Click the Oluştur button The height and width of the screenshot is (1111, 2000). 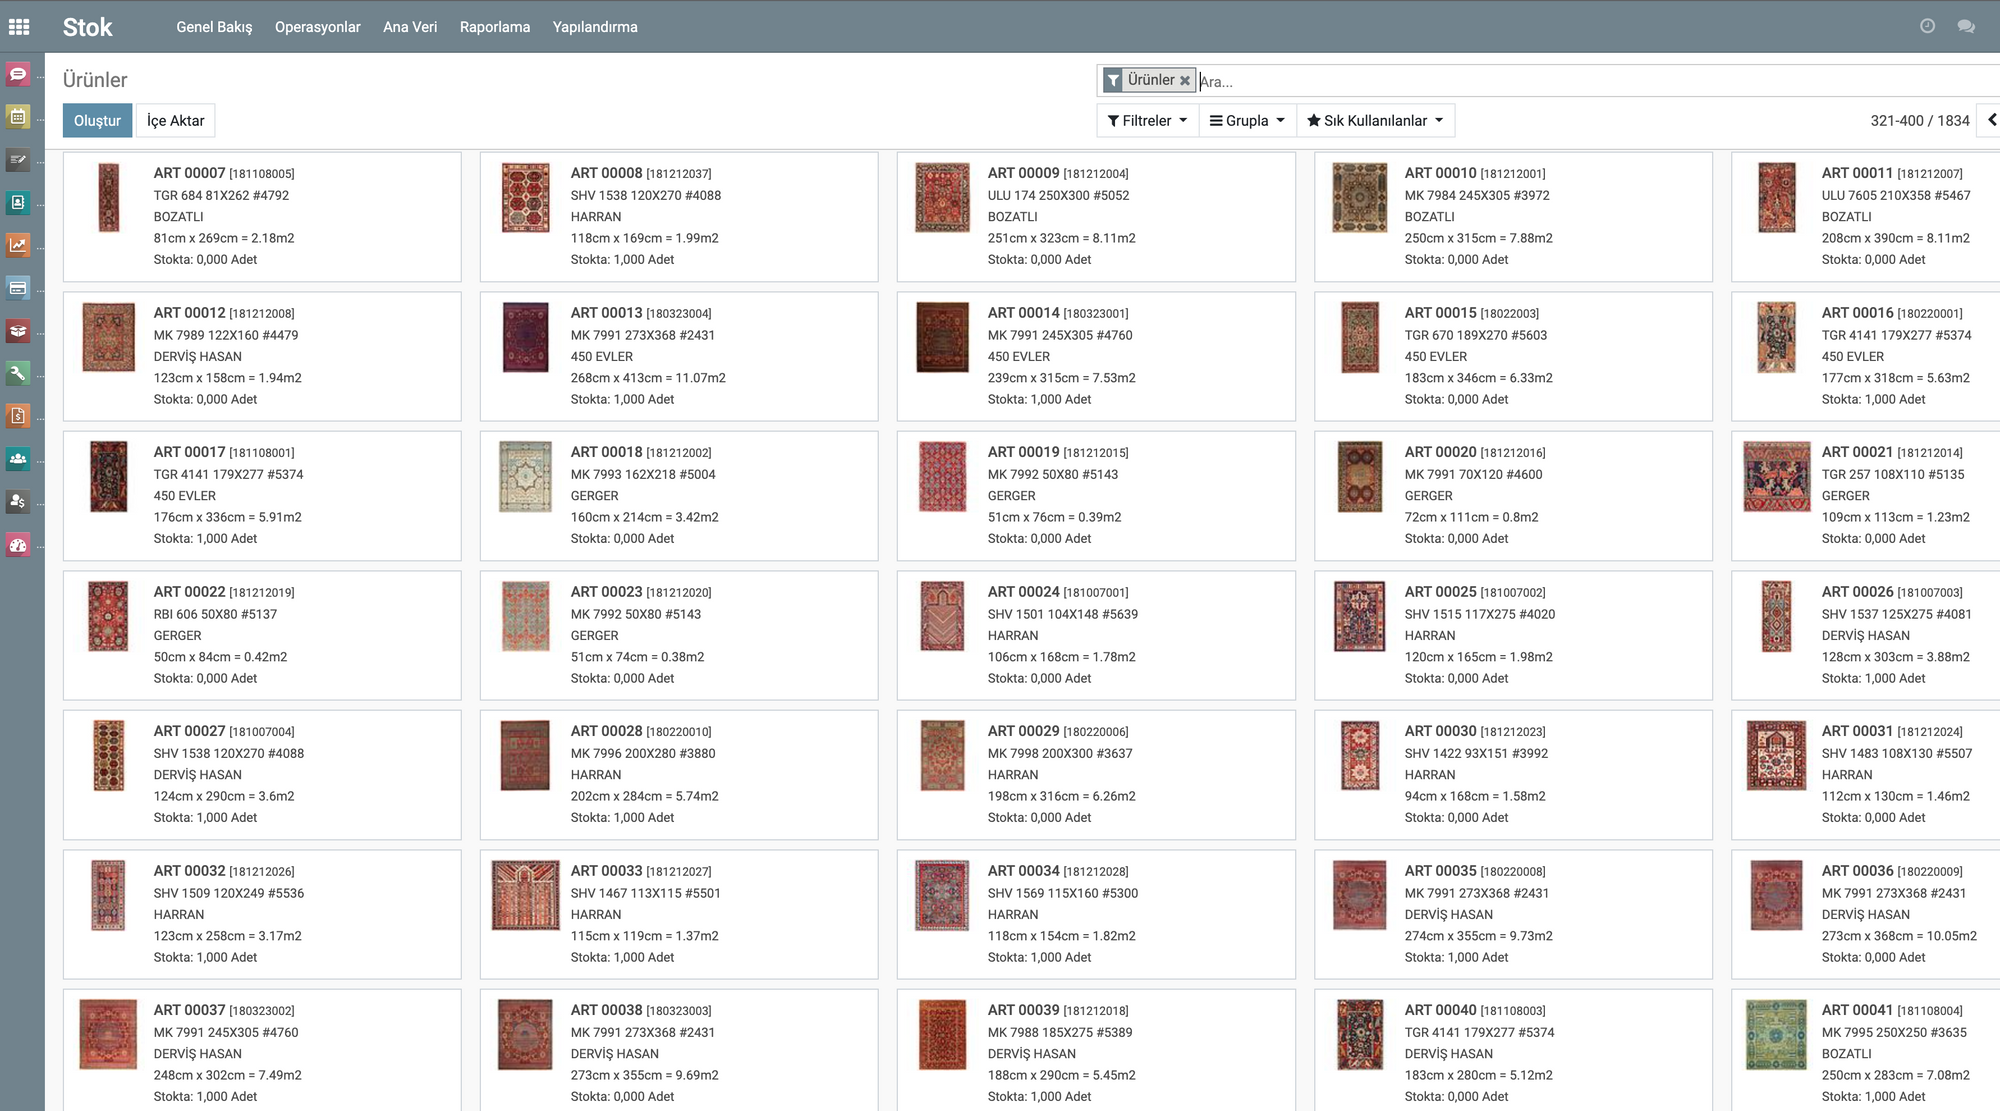coord(97,121)
